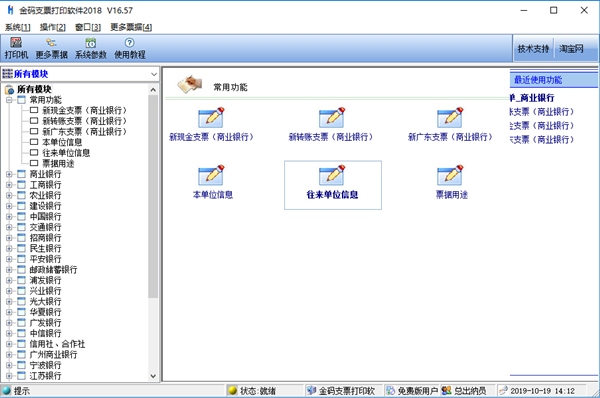Open the 系统[1] menu

(18, 27)
